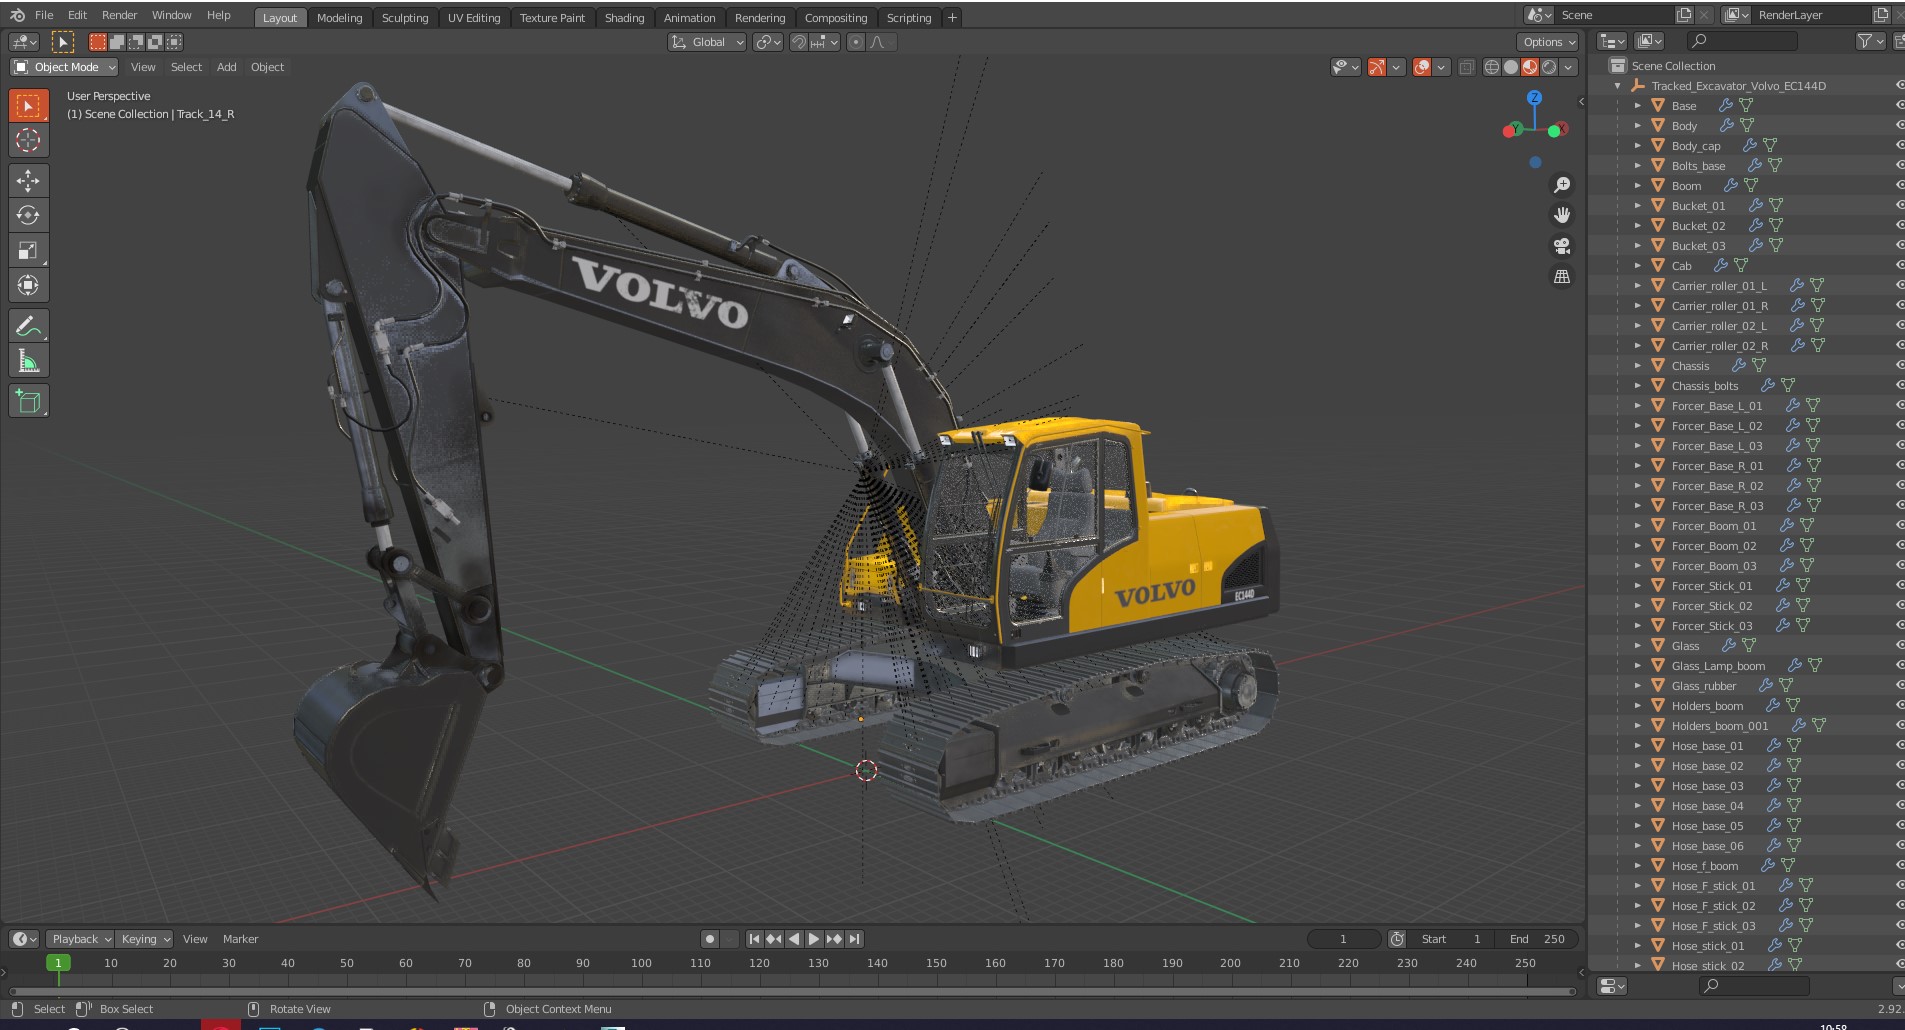The width and height of the screenshot is (1905, 1030).
Task: Select the Annotate tool
Action: [x=28, y=326]
